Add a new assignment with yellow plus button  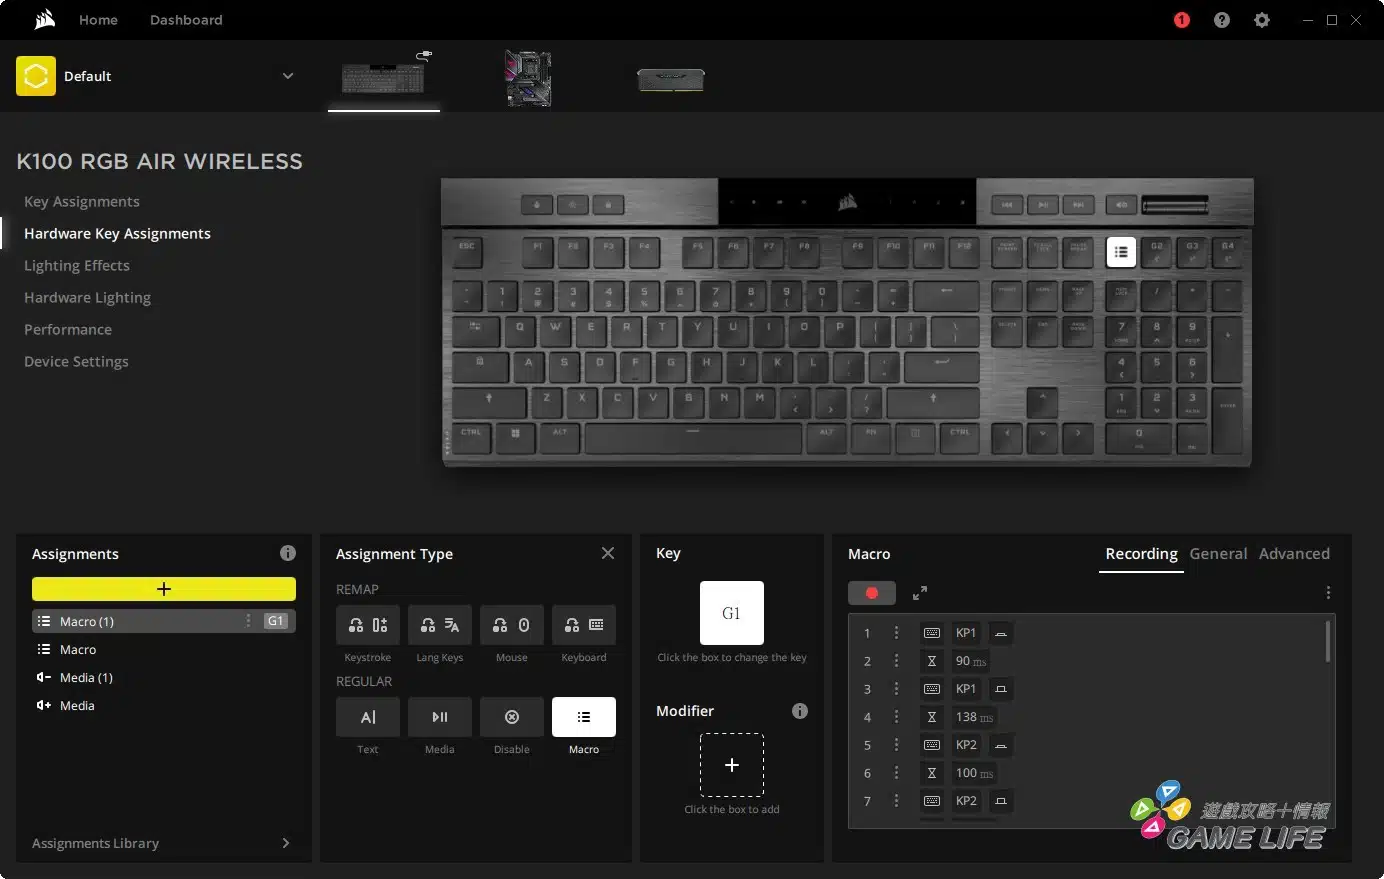[164, 589]
